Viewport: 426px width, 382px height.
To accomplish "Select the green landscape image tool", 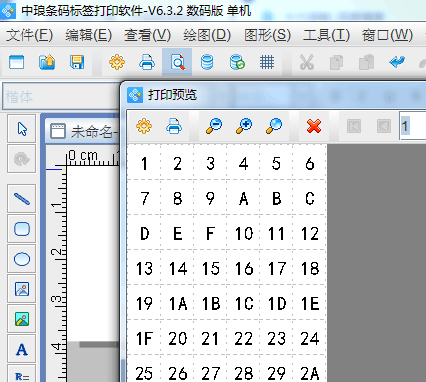I will 22,319.
